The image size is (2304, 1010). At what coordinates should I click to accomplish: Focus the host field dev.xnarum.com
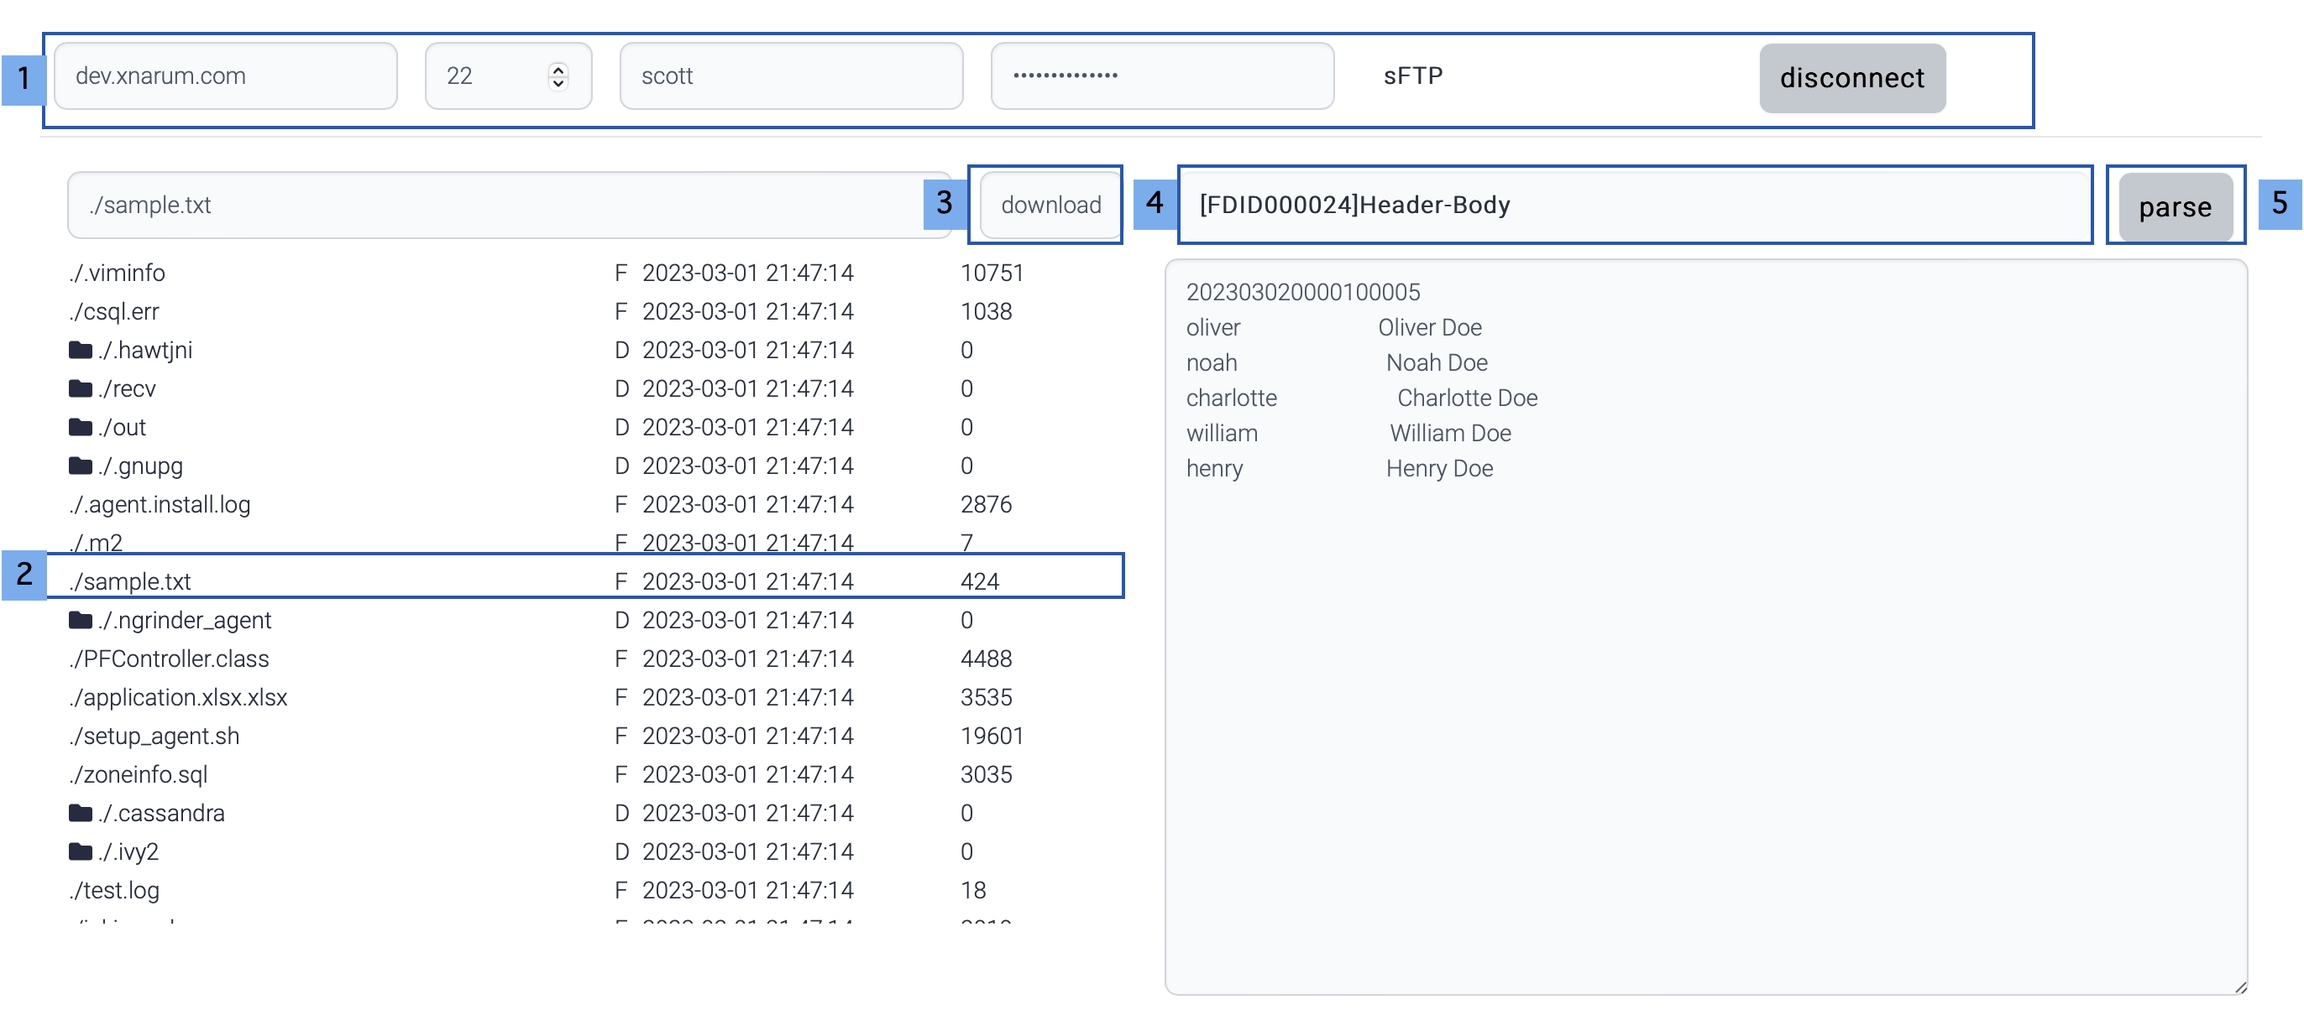[x=225, y=76]
